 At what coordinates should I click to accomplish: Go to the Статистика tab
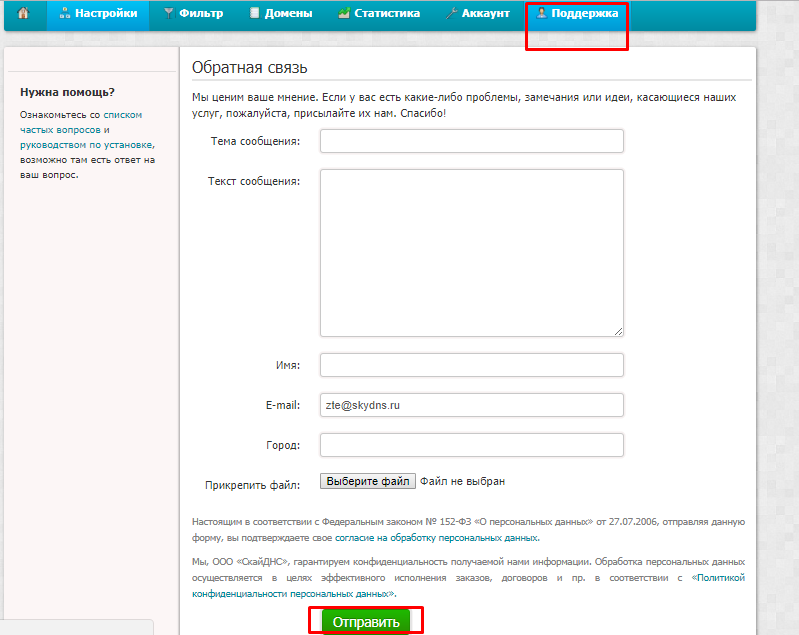click(379, 14)
